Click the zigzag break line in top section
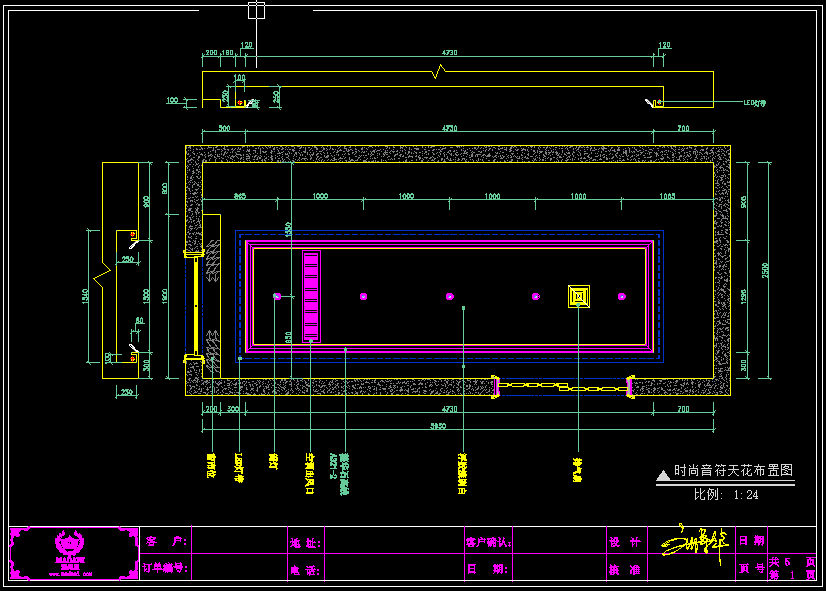This screenshot has height=591, width=826. pyautogui.click(x=436, y=71)
